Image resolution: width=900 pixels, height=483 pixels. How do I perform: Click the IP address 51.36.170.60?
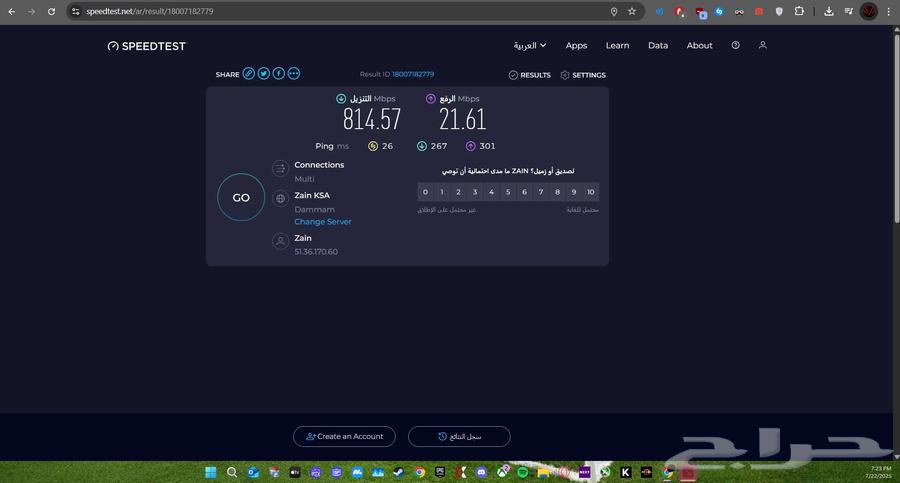coord(316,252)
